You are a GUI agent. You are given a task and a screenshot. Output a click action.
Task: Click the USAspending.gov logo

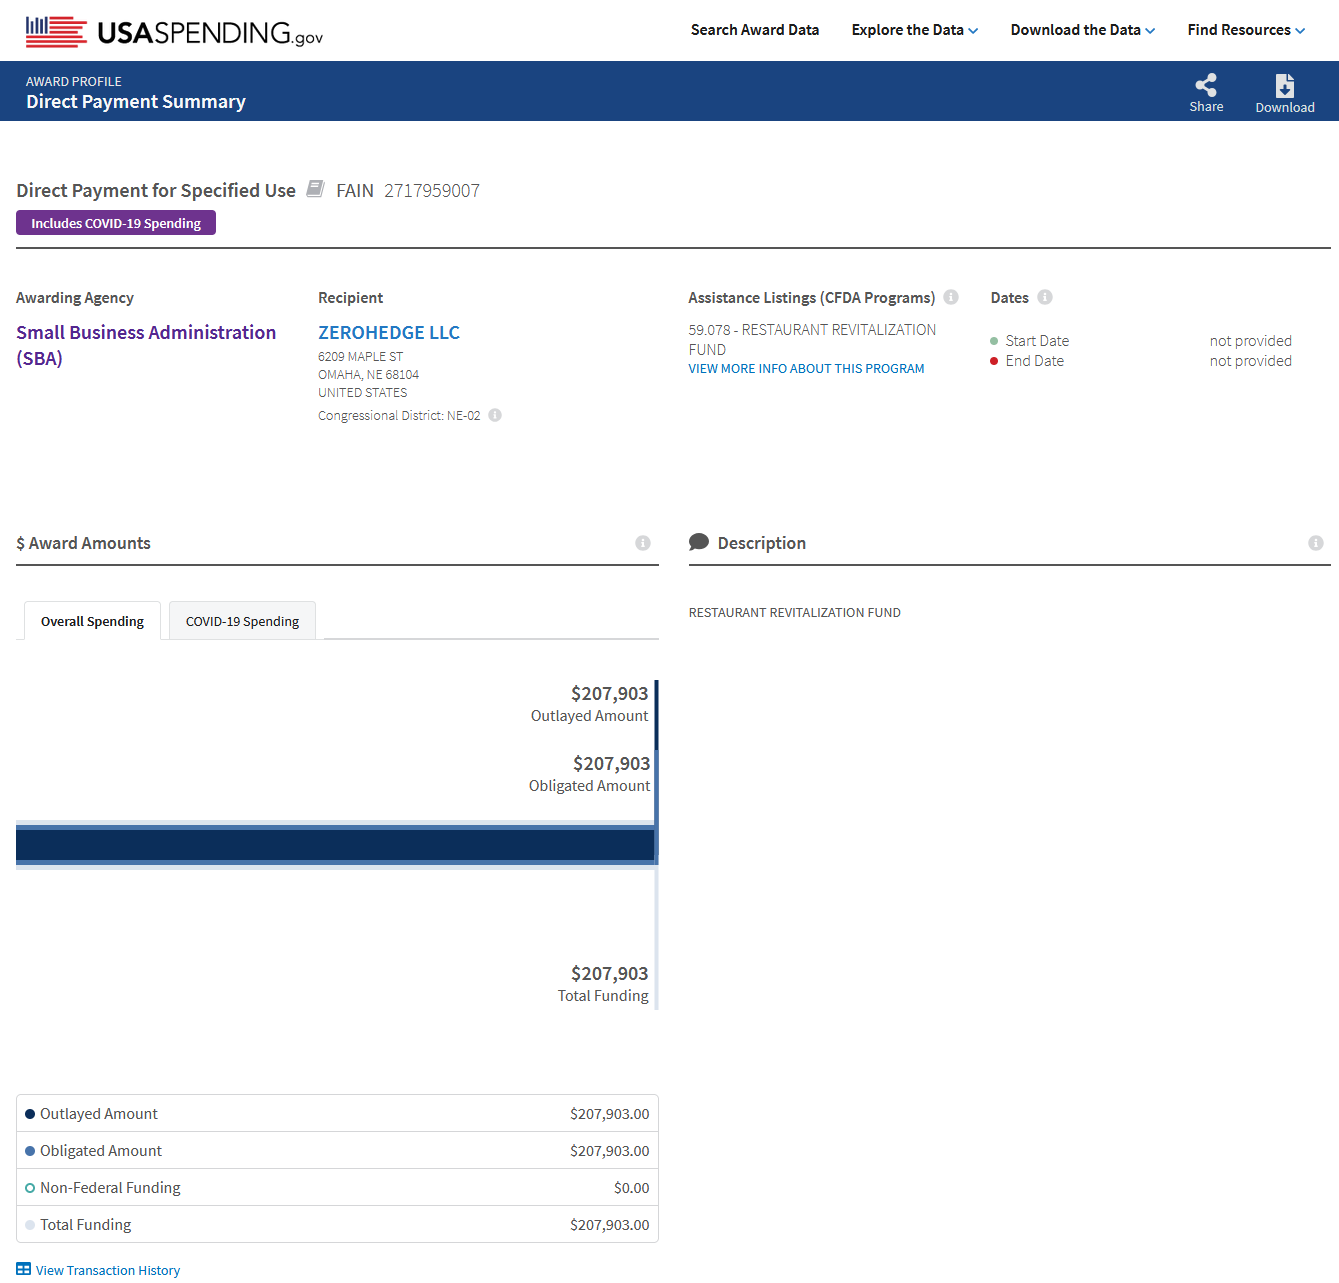174,31
